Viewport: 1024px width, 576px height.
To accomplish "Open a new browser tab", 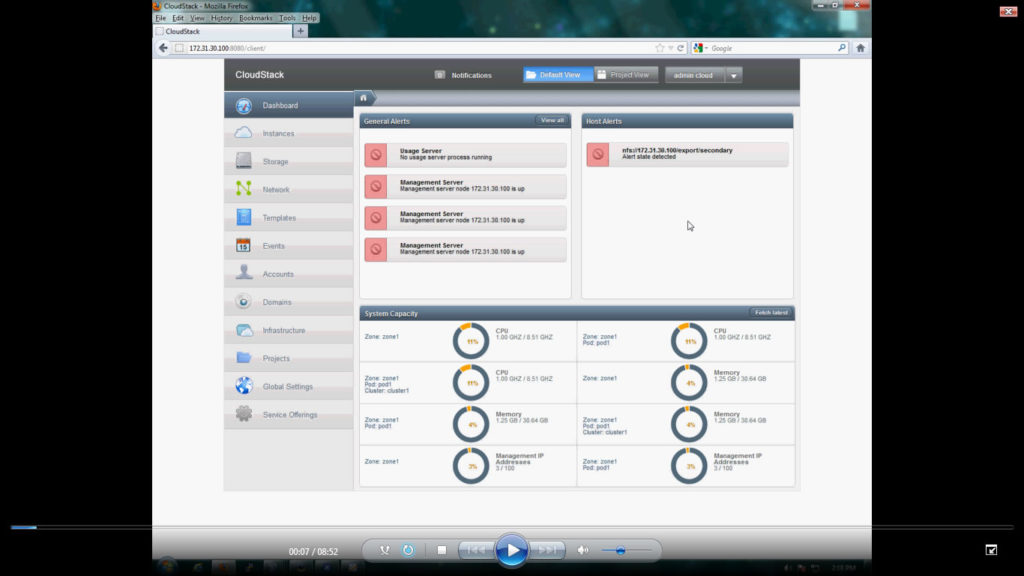I will pyautogui.click(x=300, y=31).
